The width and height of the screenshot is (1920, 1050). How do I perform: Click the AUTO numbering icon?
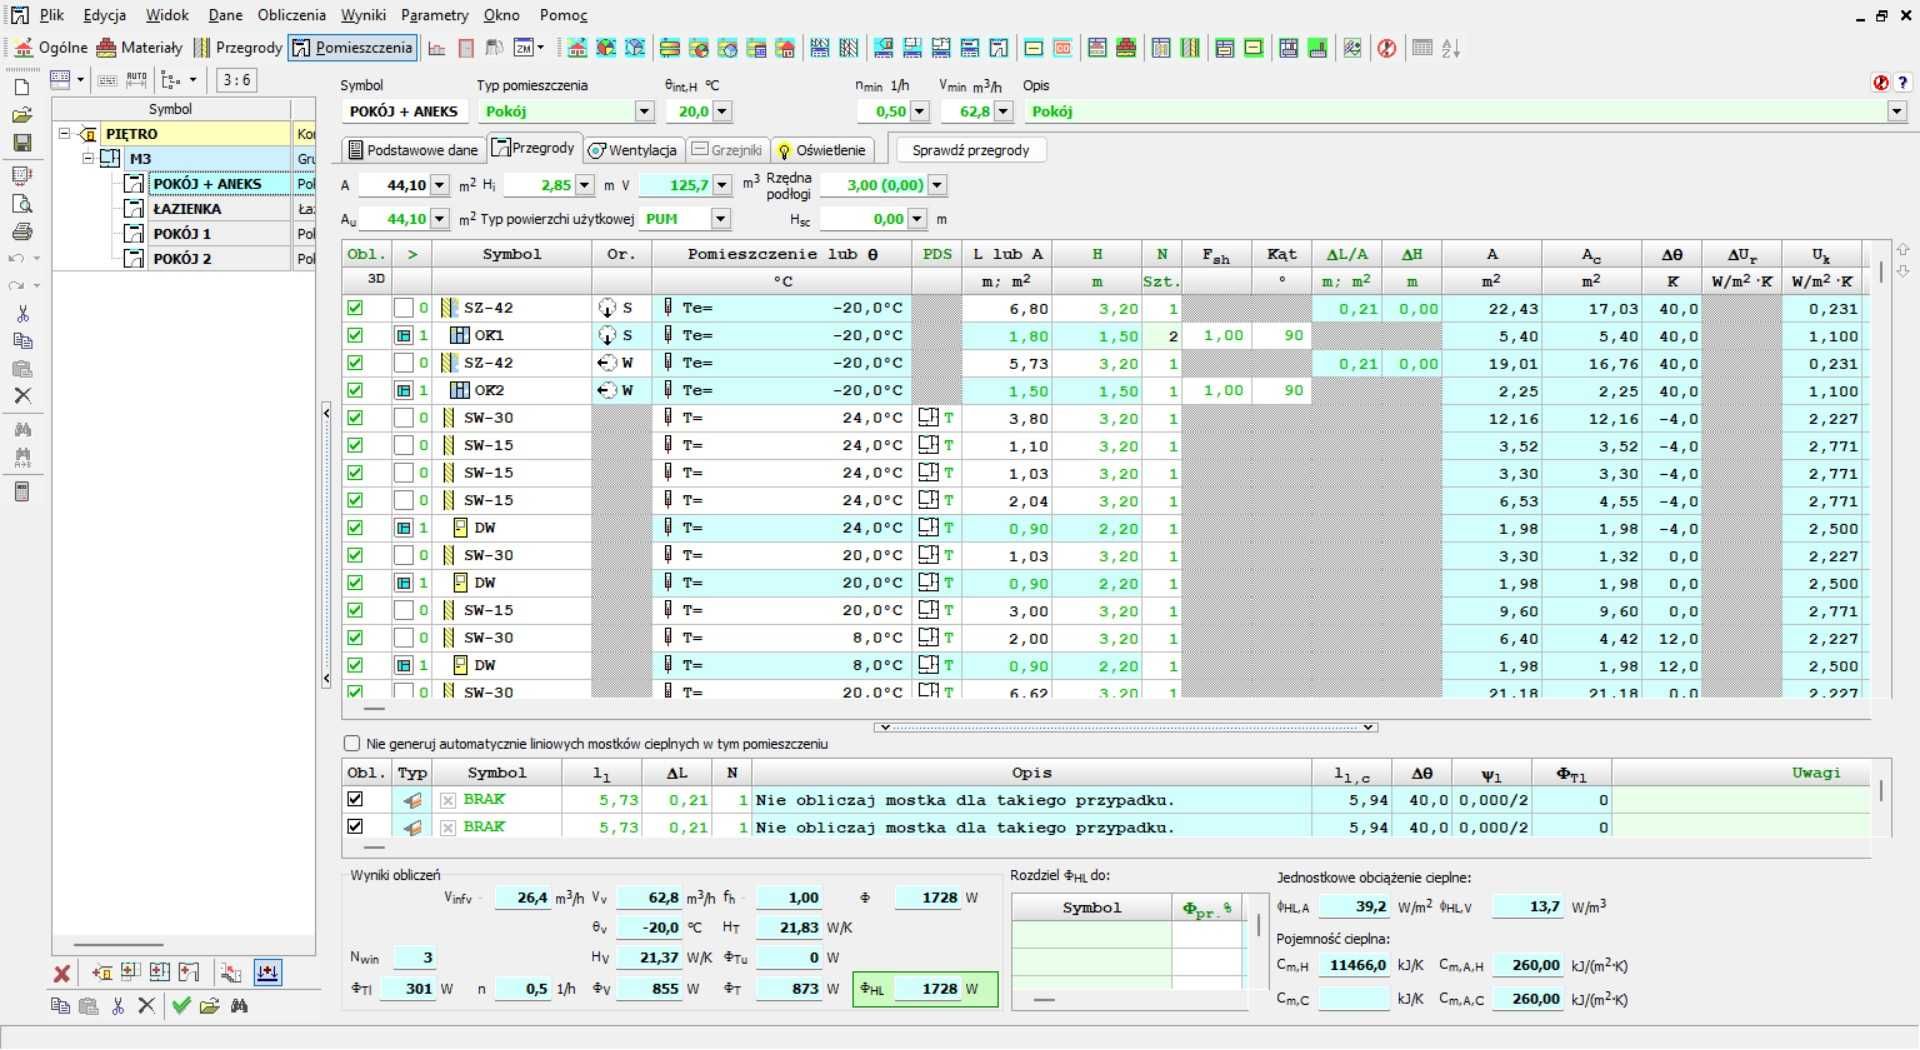pyautogui.click(x=137, y=80)
